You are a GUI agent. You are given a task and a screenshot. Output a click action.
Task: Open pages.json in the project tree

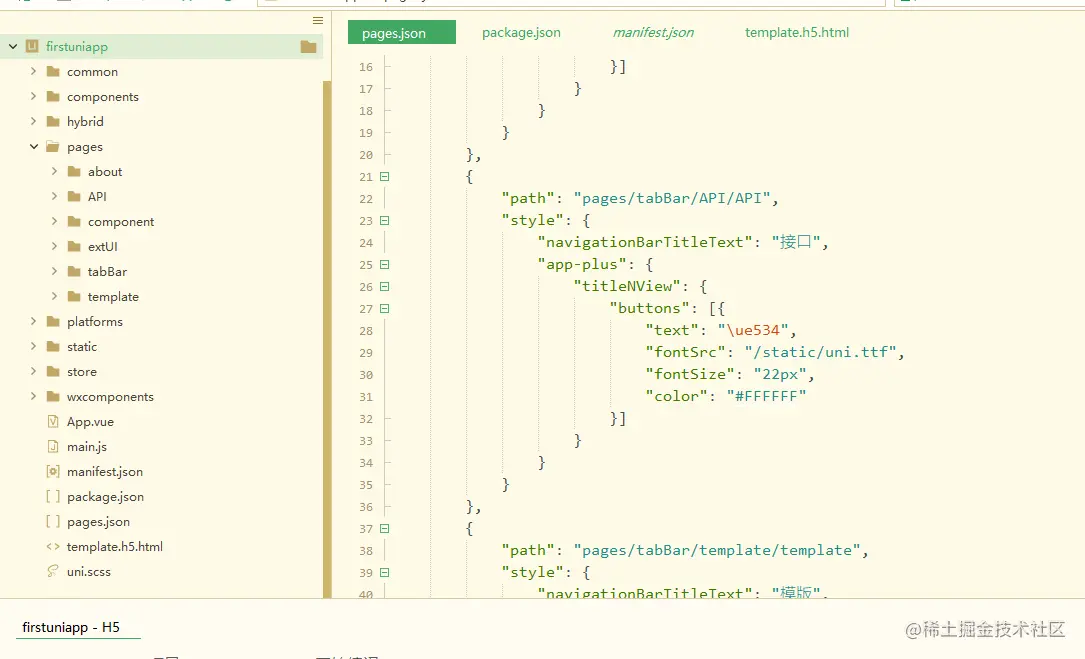98,522
